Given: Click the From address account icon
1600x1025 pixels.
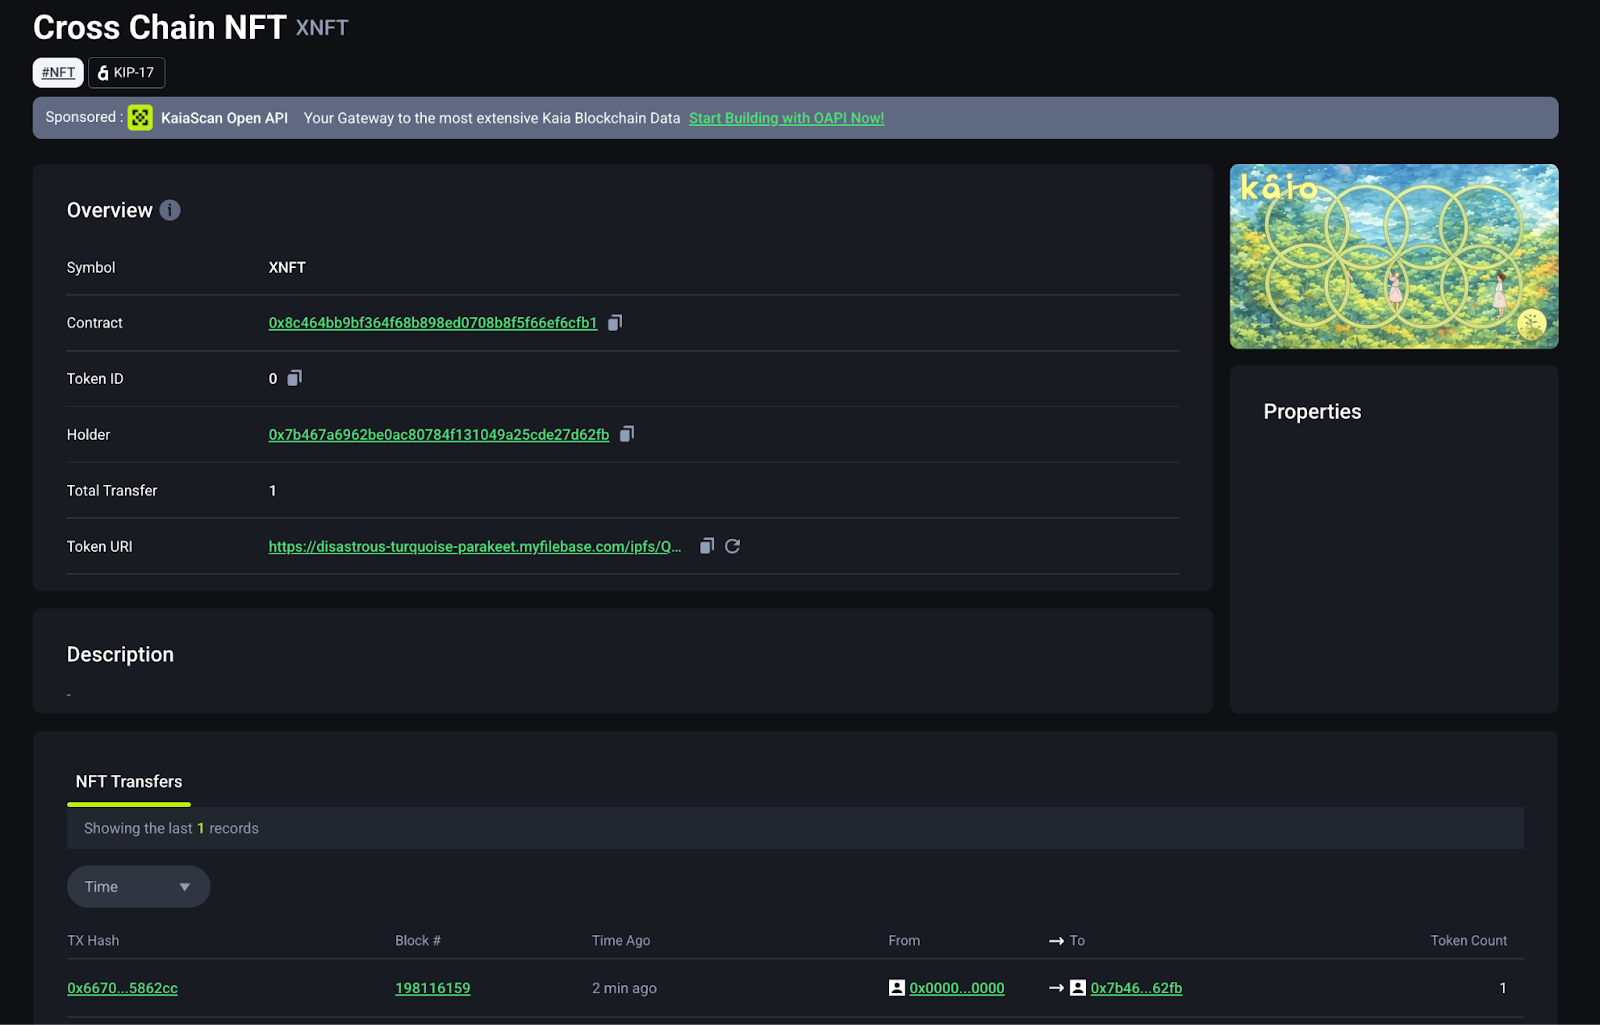Looking at the screenshot, I should [897, 988].
